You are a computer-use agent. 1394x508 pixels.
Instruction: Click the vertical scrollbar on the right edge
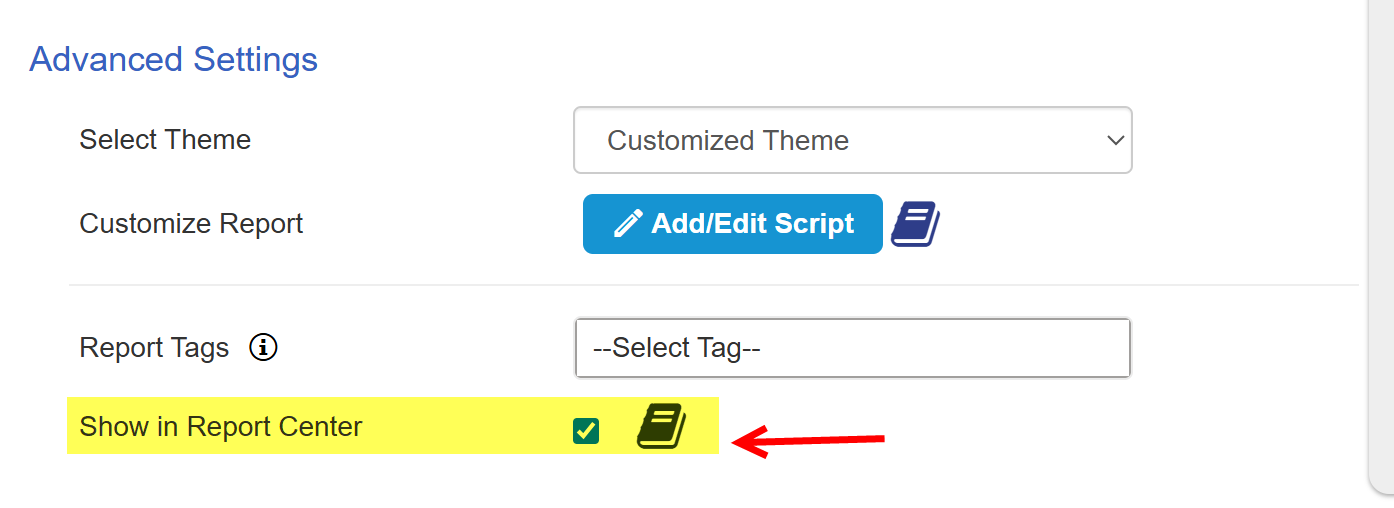pos(1381,240)
